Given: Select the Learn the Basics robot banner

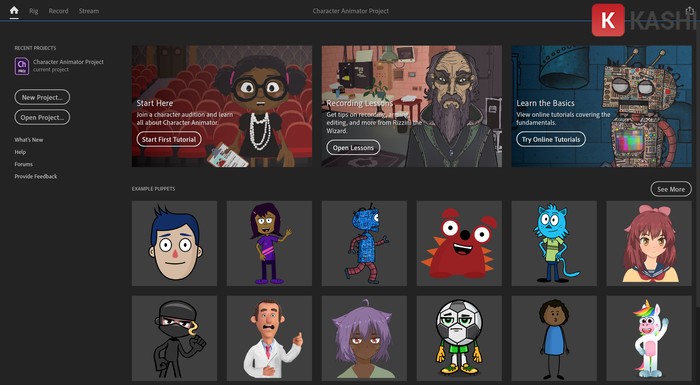Looking at the screenshot, I should point(601,106).
